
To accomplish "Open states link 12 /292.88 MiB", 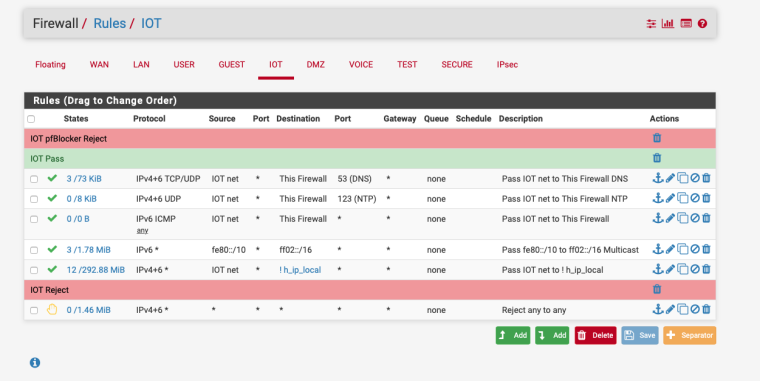I will point(95,270).
